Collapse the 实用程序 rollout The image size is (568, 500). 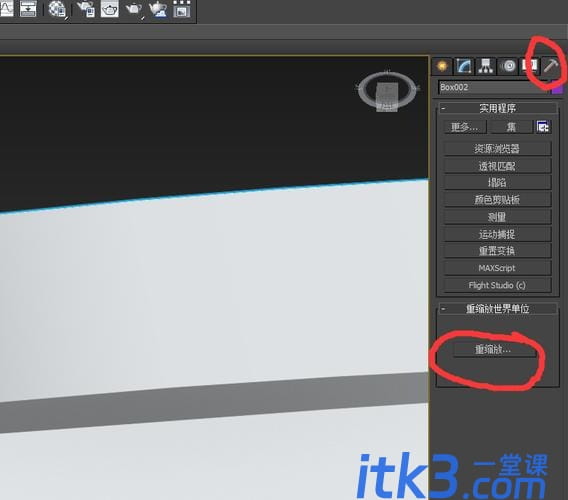497,108
